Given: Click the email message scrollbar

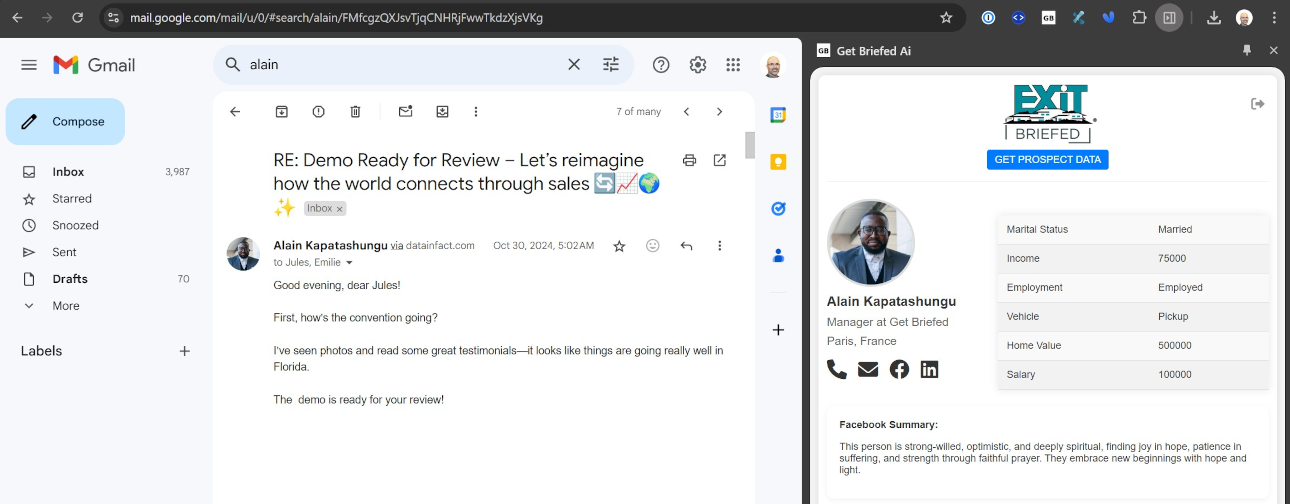Looking at the screenshot, I should click(x=750, y=145).
